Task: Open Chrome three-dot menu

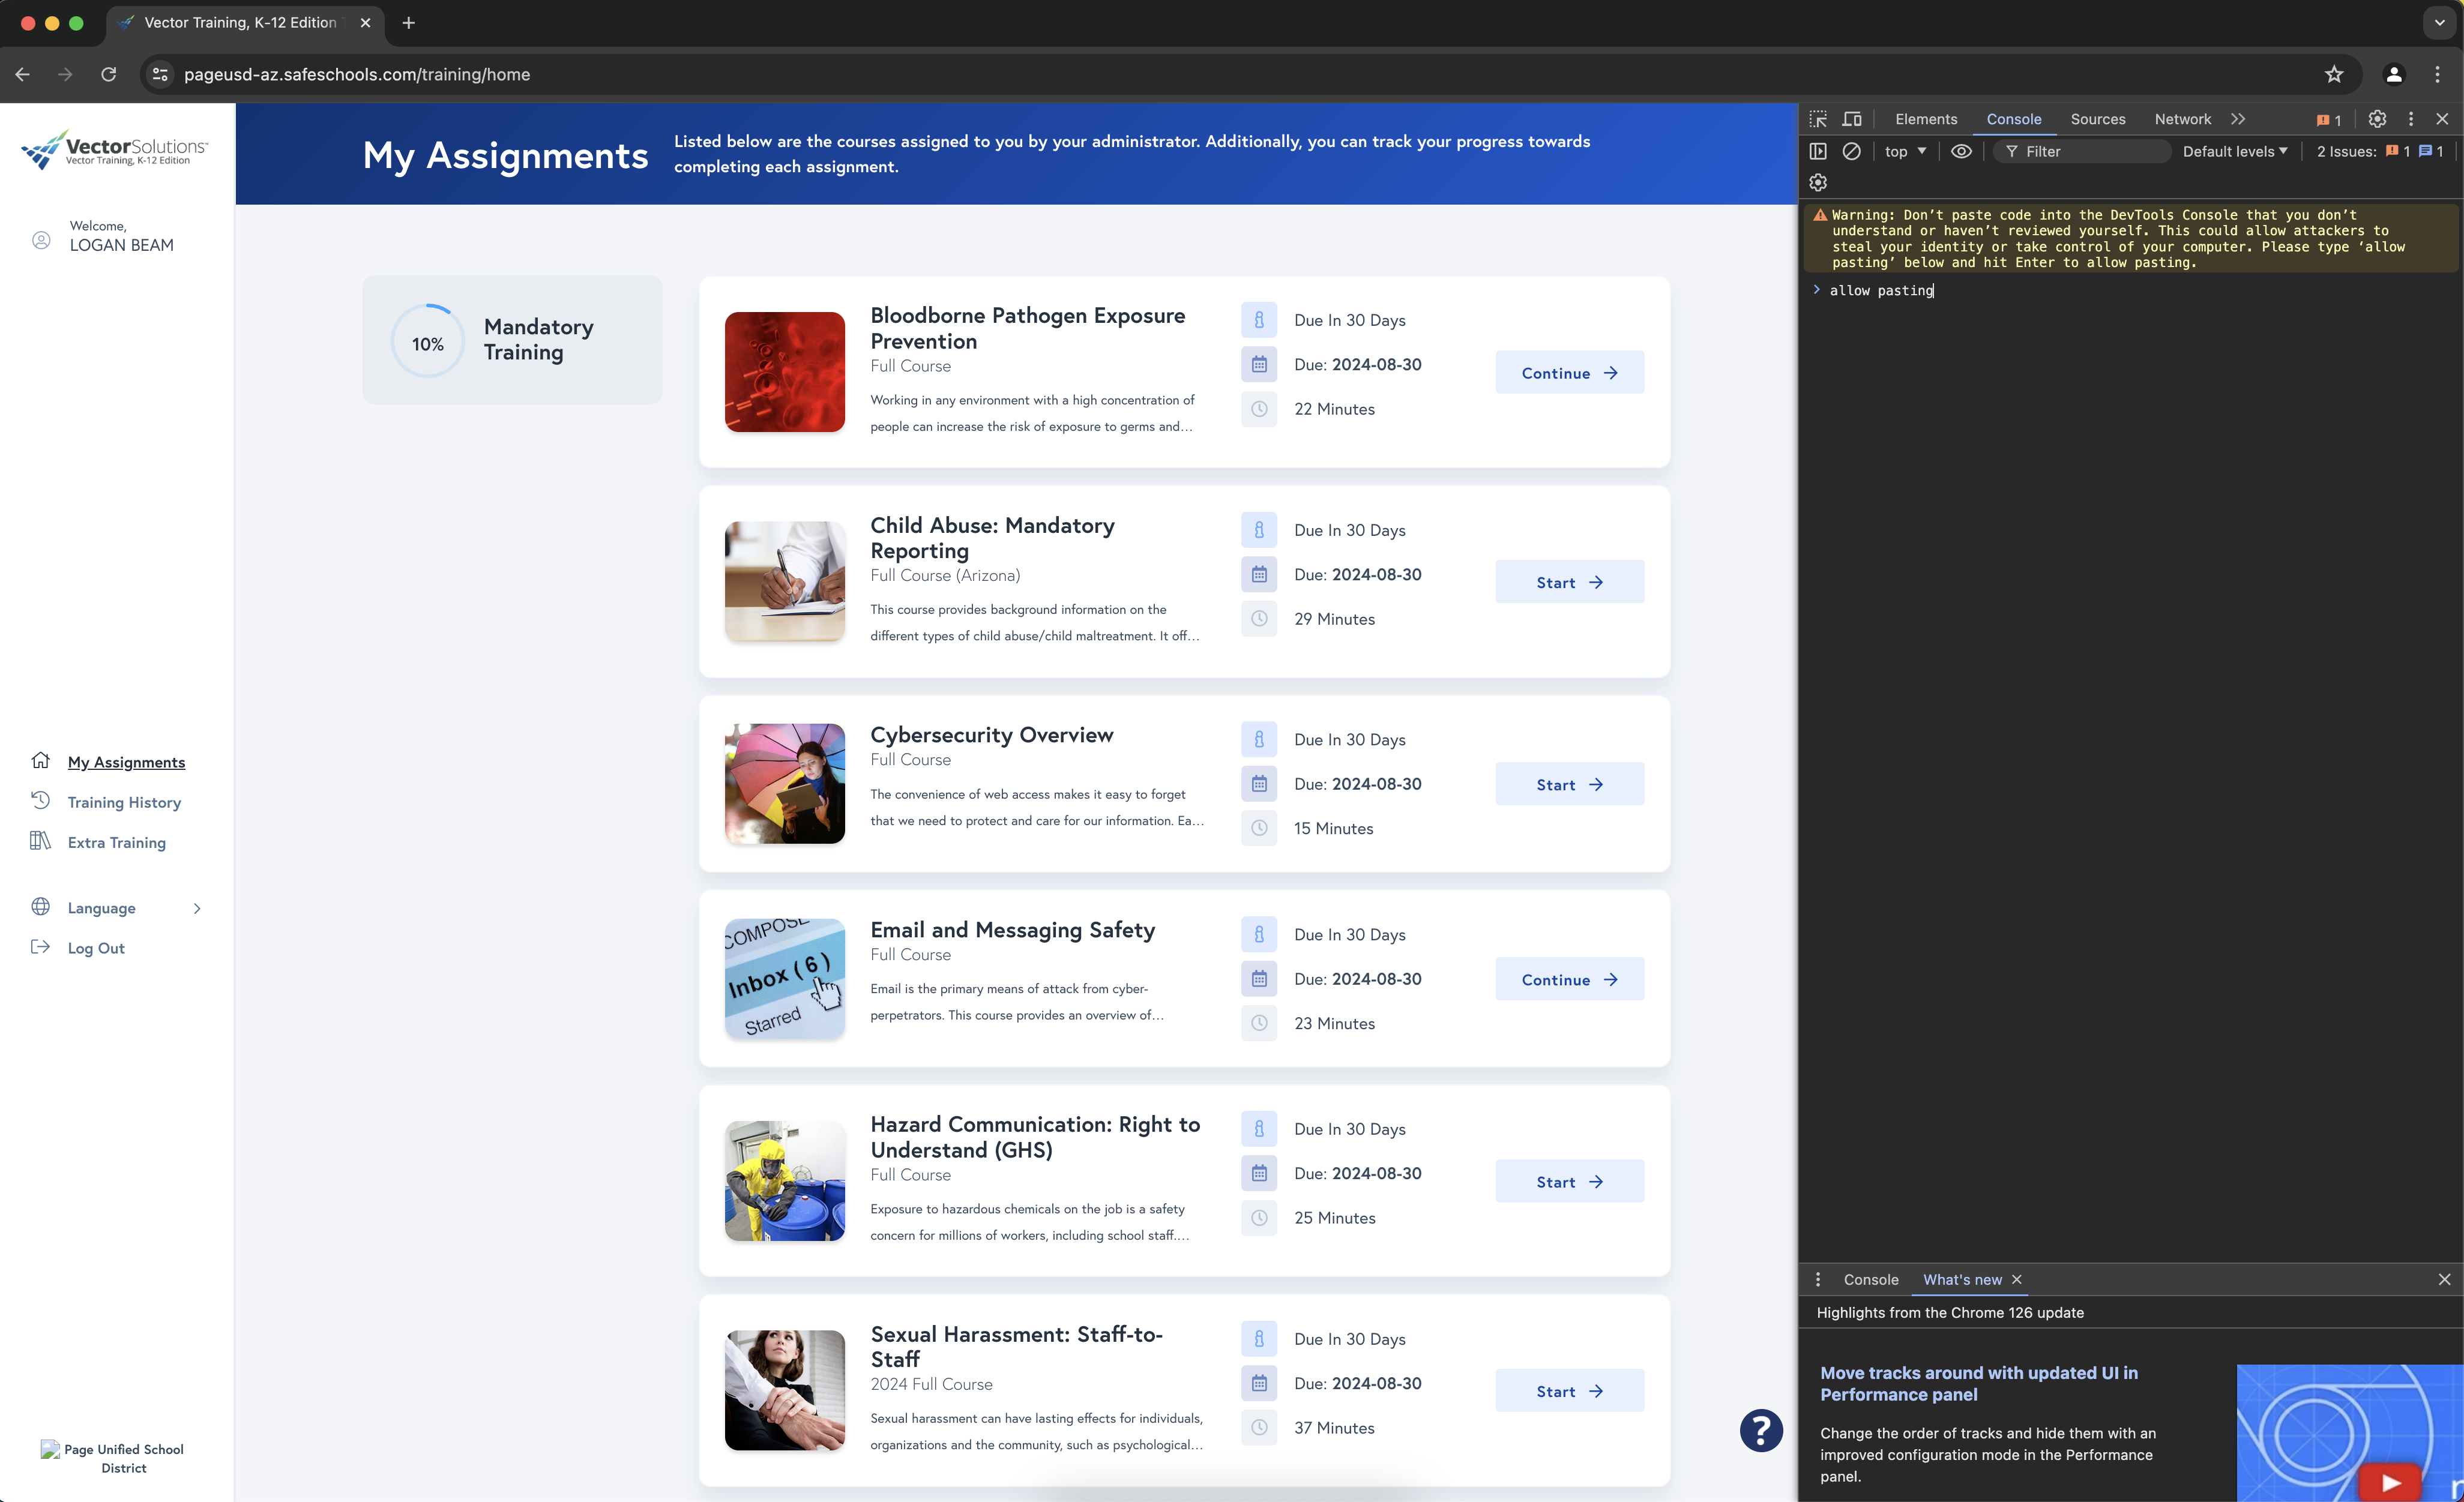Action: [2437, 74]
